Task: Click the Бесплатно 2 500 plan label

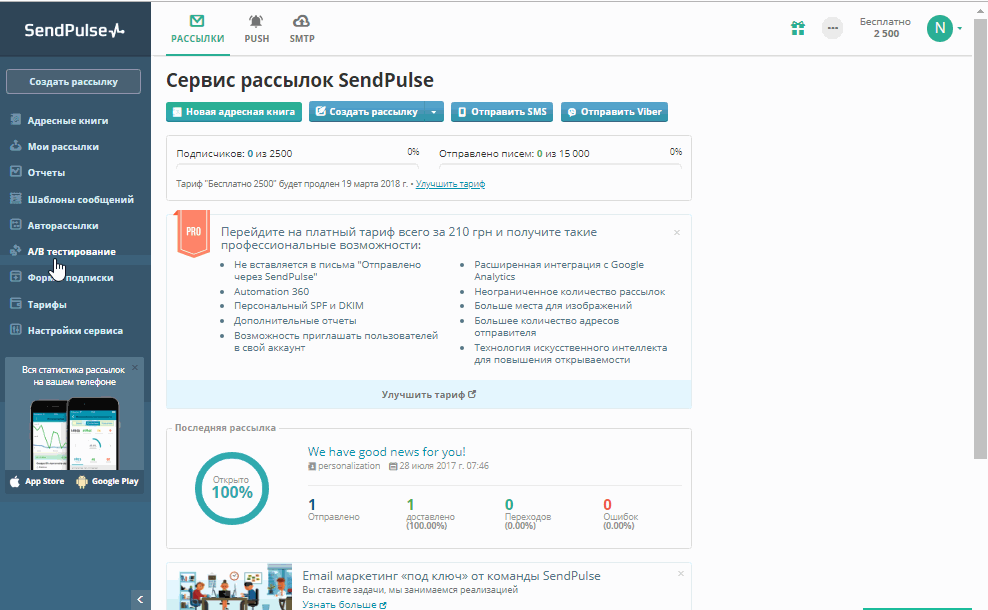Action: 885,28
